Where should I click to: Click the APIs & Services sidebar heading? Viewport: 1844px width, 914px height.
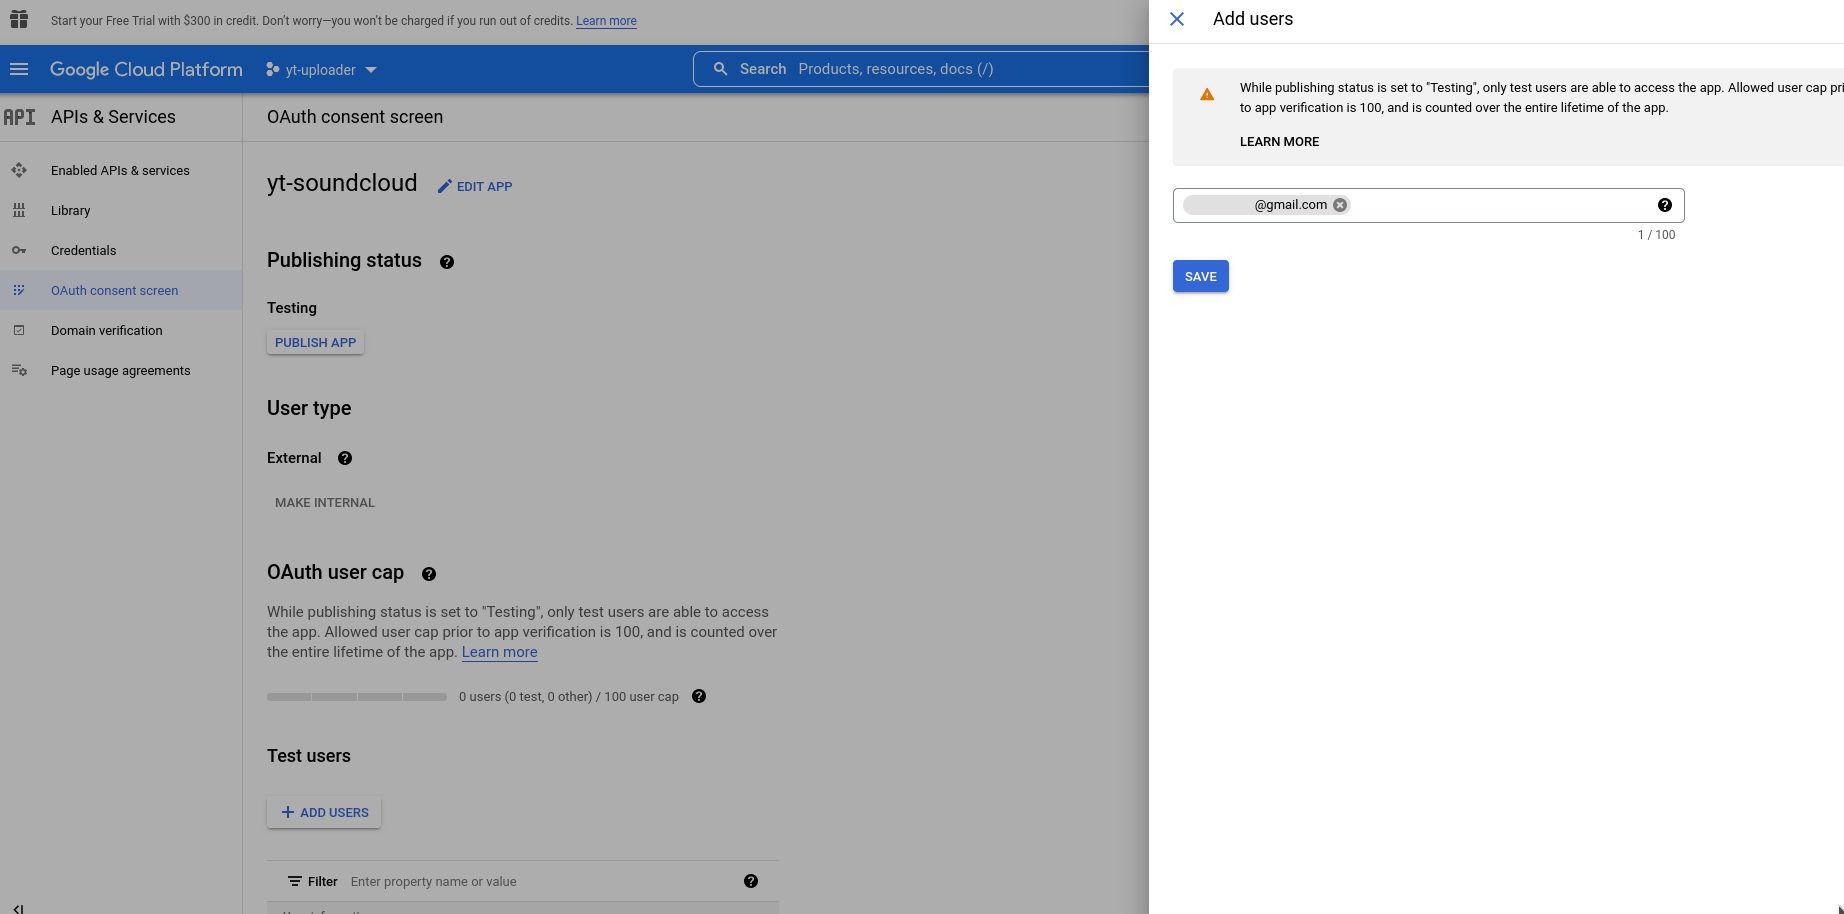point(113,117)
